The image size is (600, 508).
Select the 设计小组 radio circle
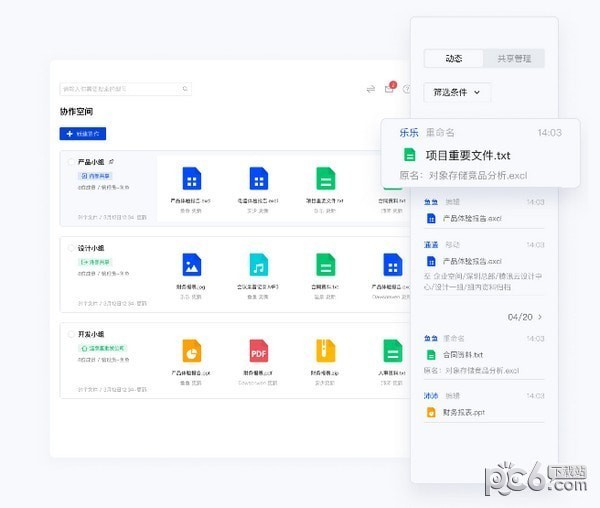pos(70,248)
